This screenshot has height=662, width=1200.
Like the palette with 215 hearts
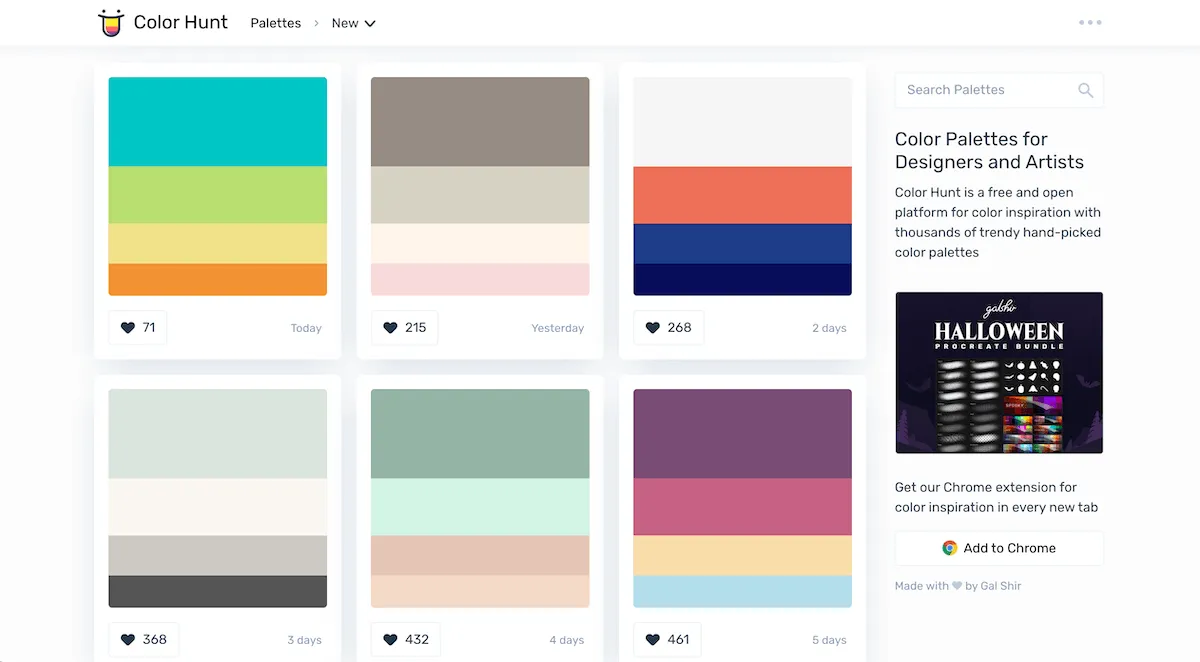click(x=405, y=327)
